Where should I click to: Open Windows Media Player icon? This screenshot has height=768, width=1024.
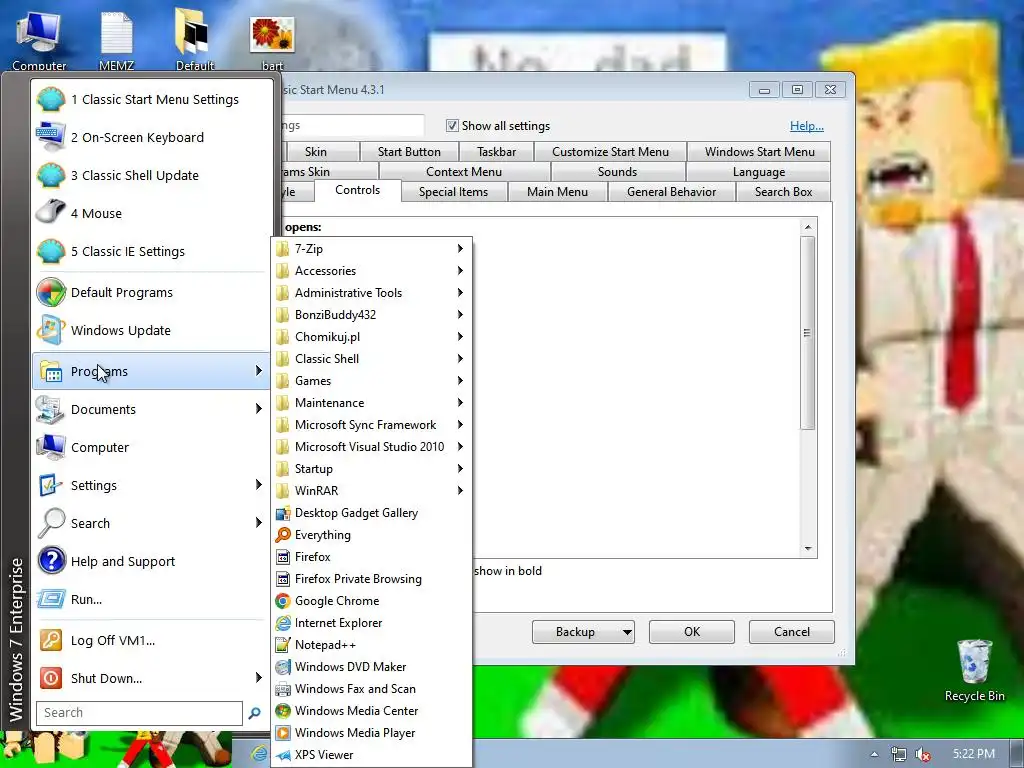coord(283,733)
